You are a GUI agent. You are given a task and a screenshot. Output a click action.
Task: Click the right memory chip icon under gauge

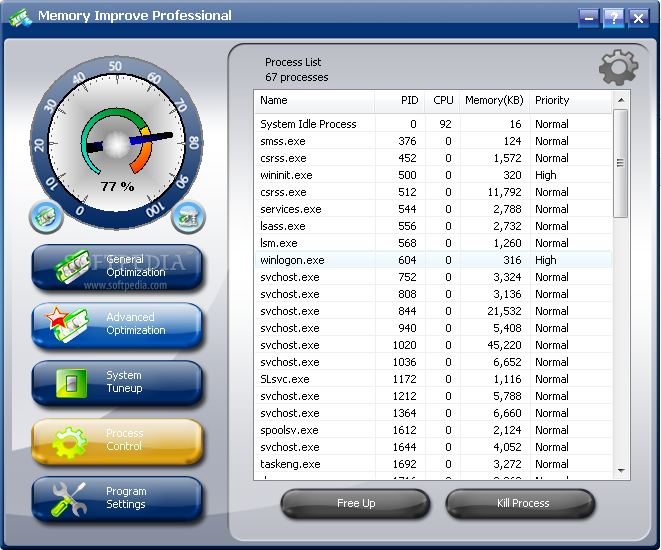188,217
